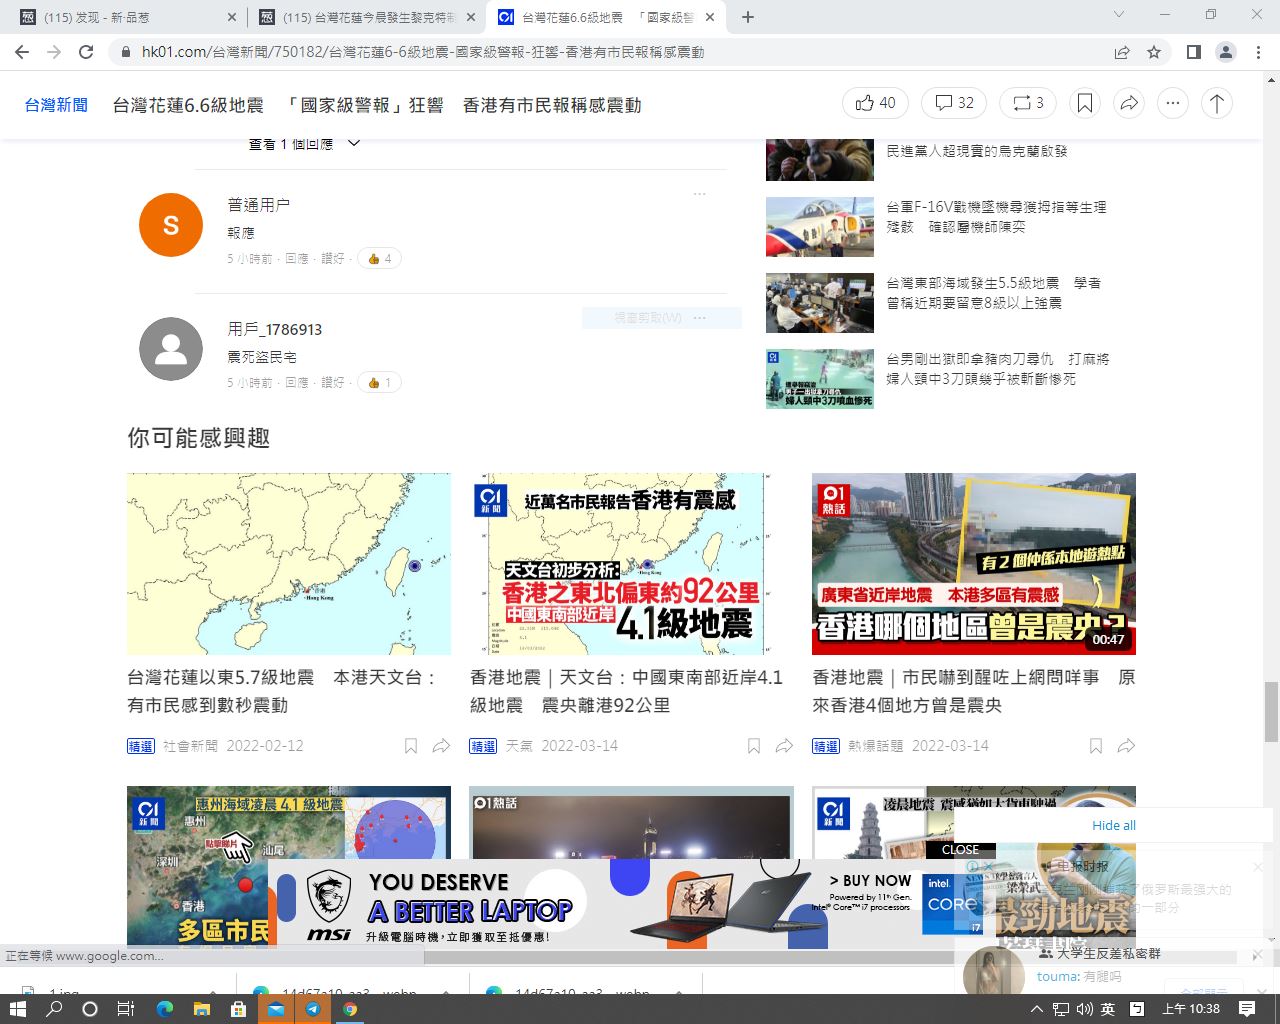Share the 熱爆話題 2022-03-14 article
This screenshot has width=1280, height=1024.
pos(1126,746)
